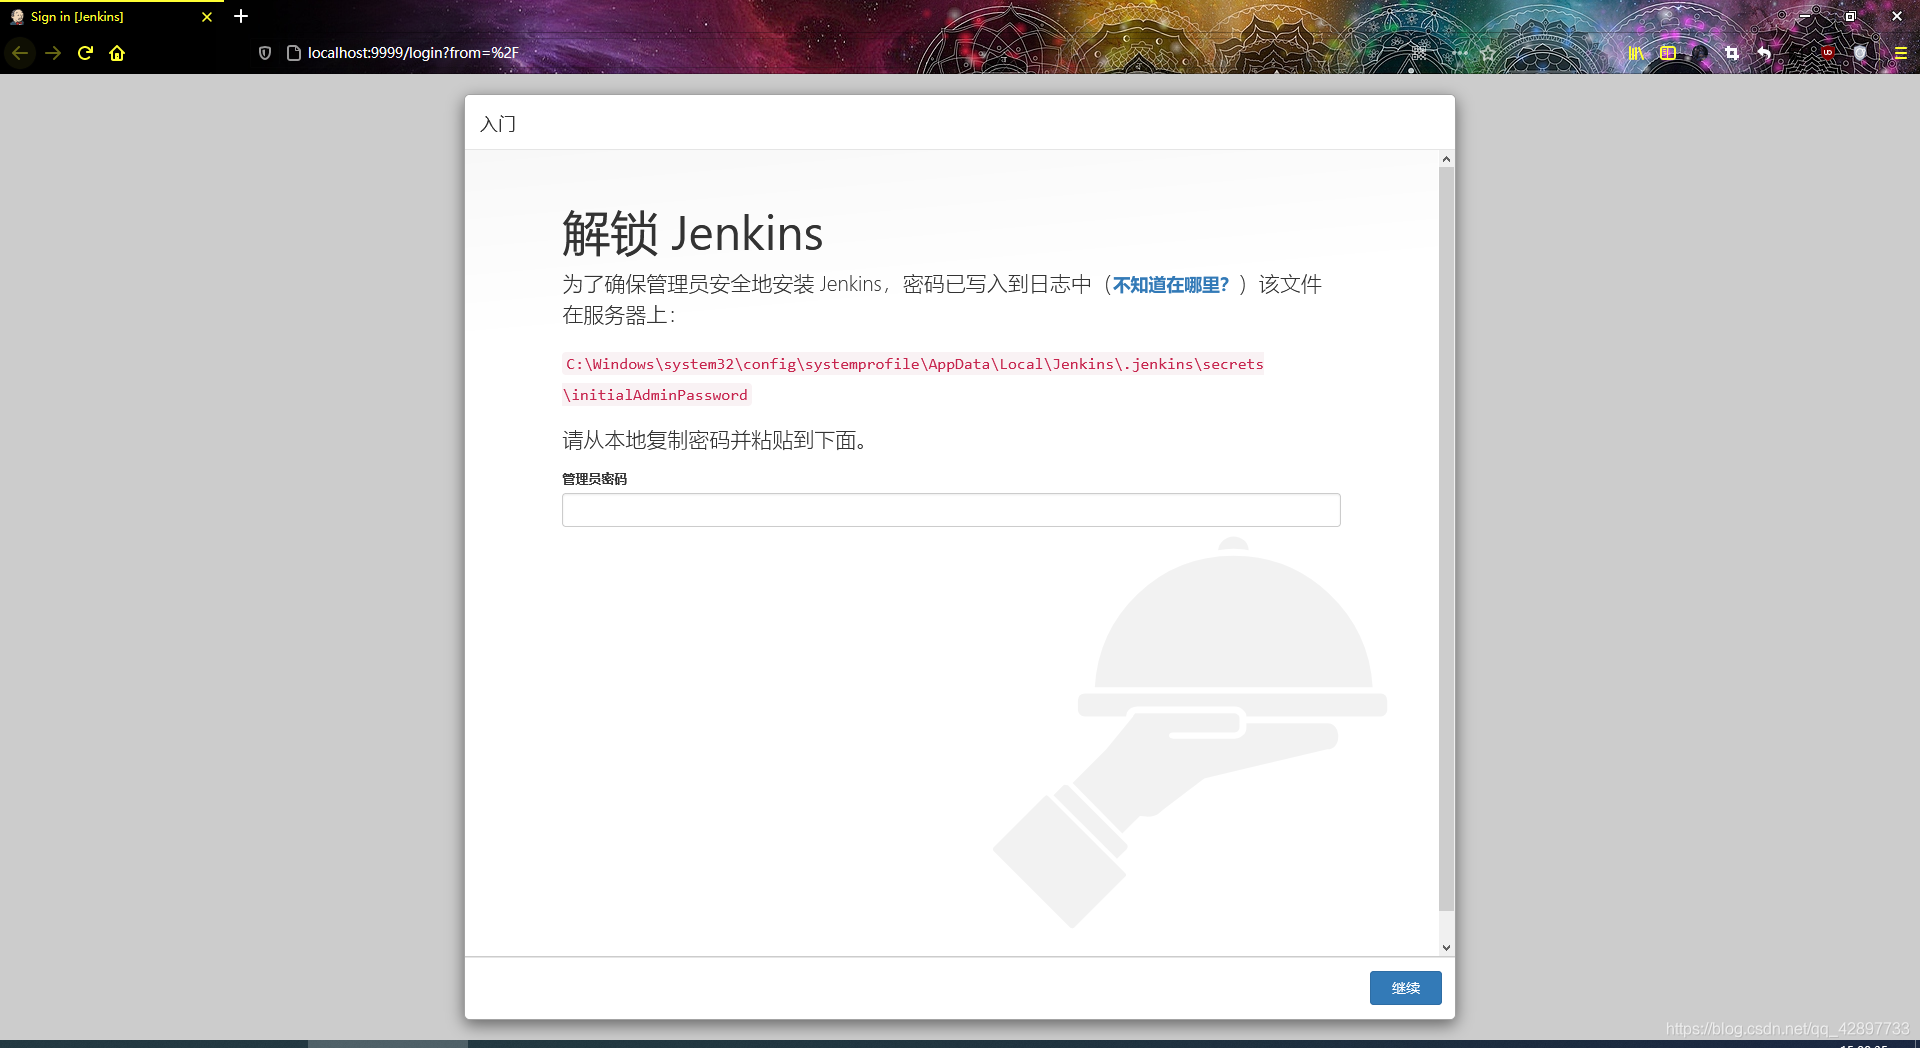Click the undo arrow toolbar icon
The width and height of the screenshot is (1920, 1048).
[1764, 53]
